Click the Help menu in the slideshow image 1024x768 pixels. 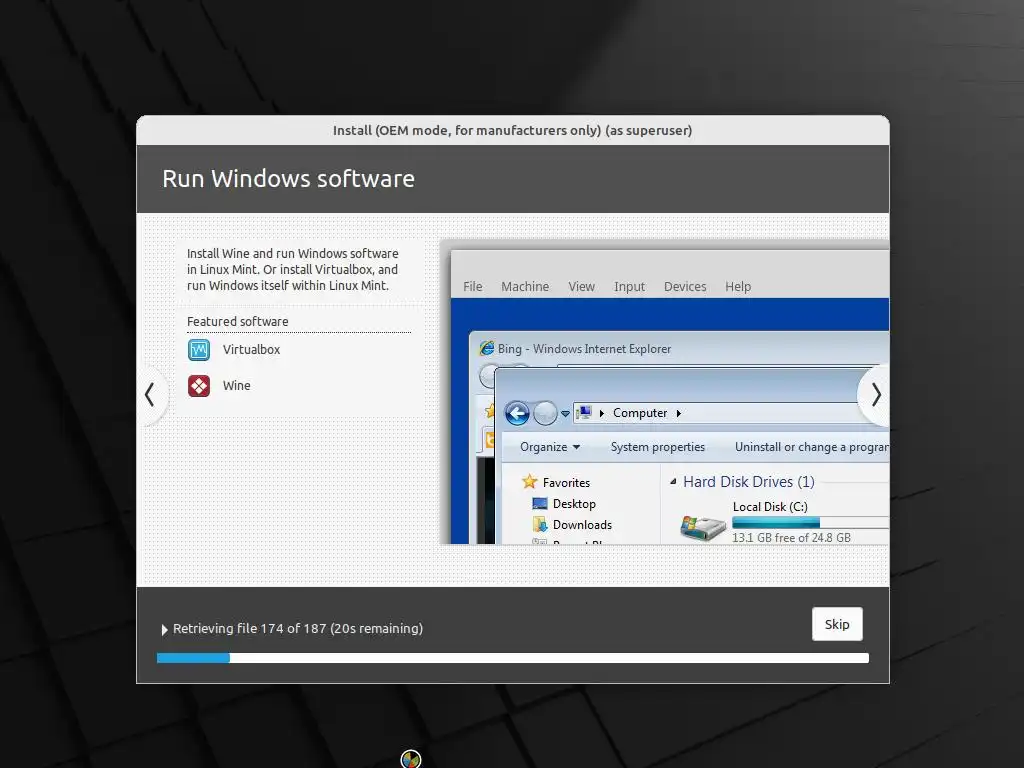pyautogui.click(x=738, y=287)
